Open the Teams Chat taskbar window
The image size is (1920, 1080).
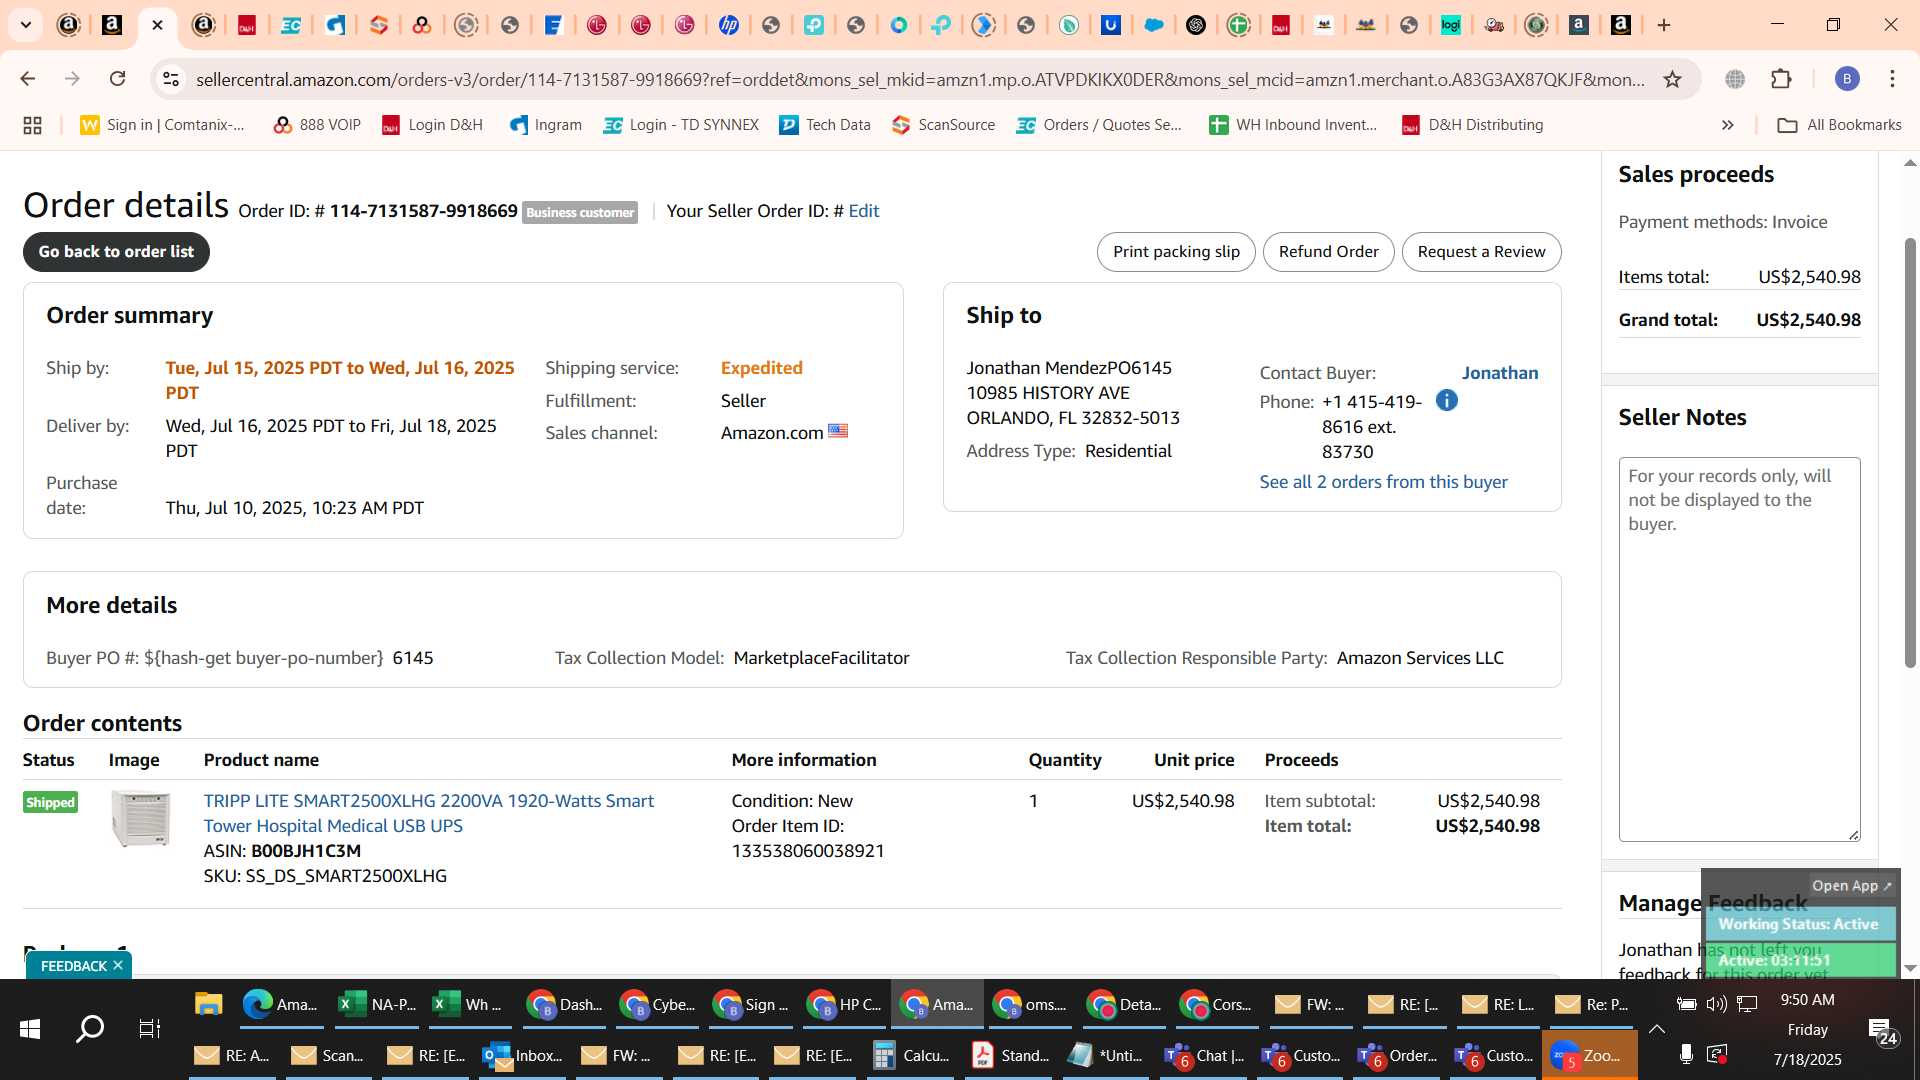1205,1055
